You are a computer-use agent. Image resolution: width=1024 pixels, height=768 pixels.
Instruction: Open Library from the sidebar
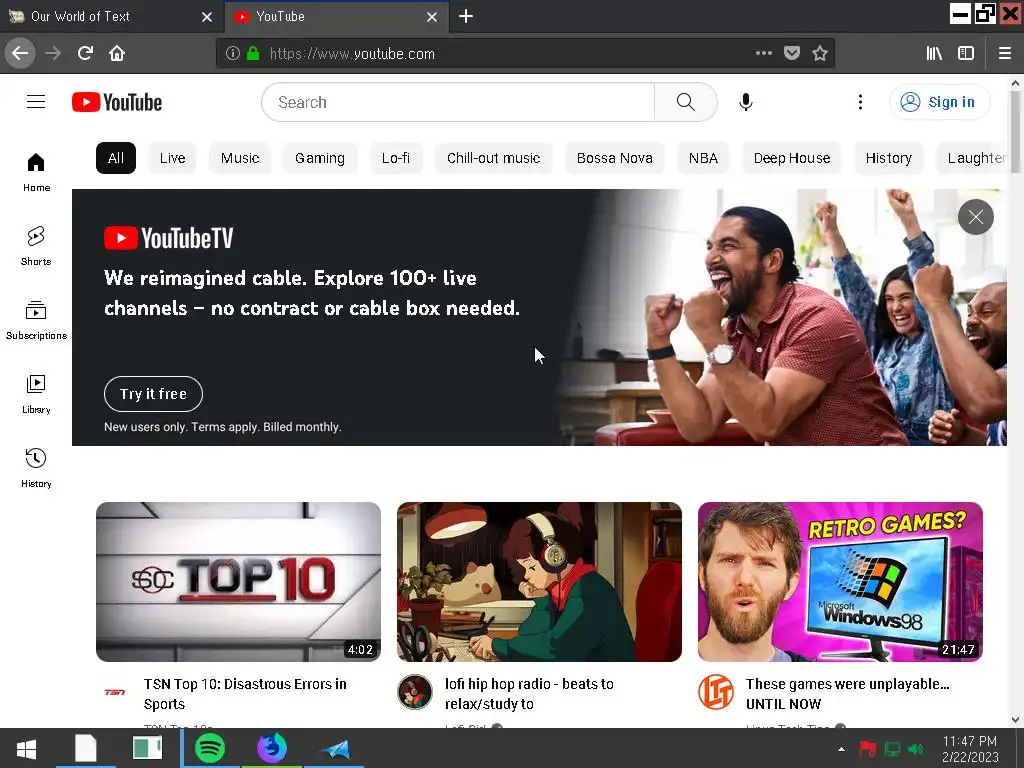coord(36,394)
